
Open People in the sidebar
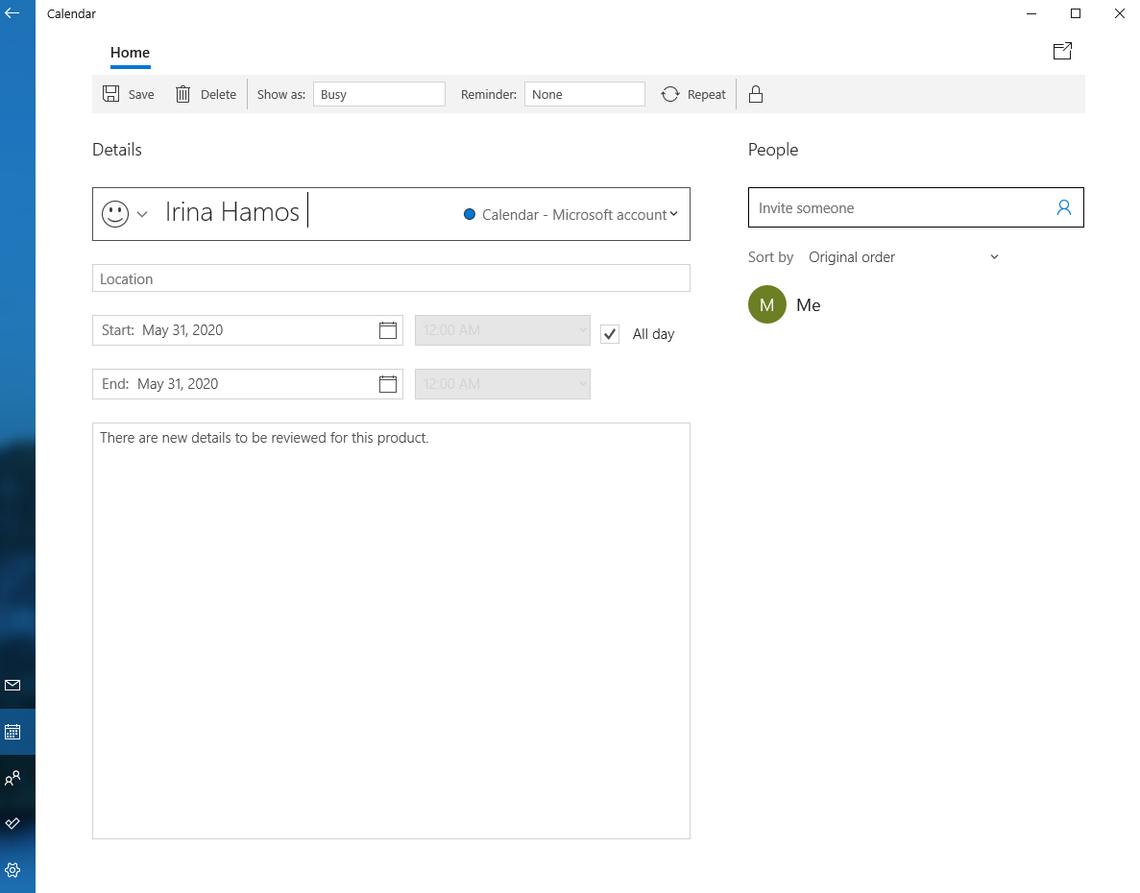point(12,778)
